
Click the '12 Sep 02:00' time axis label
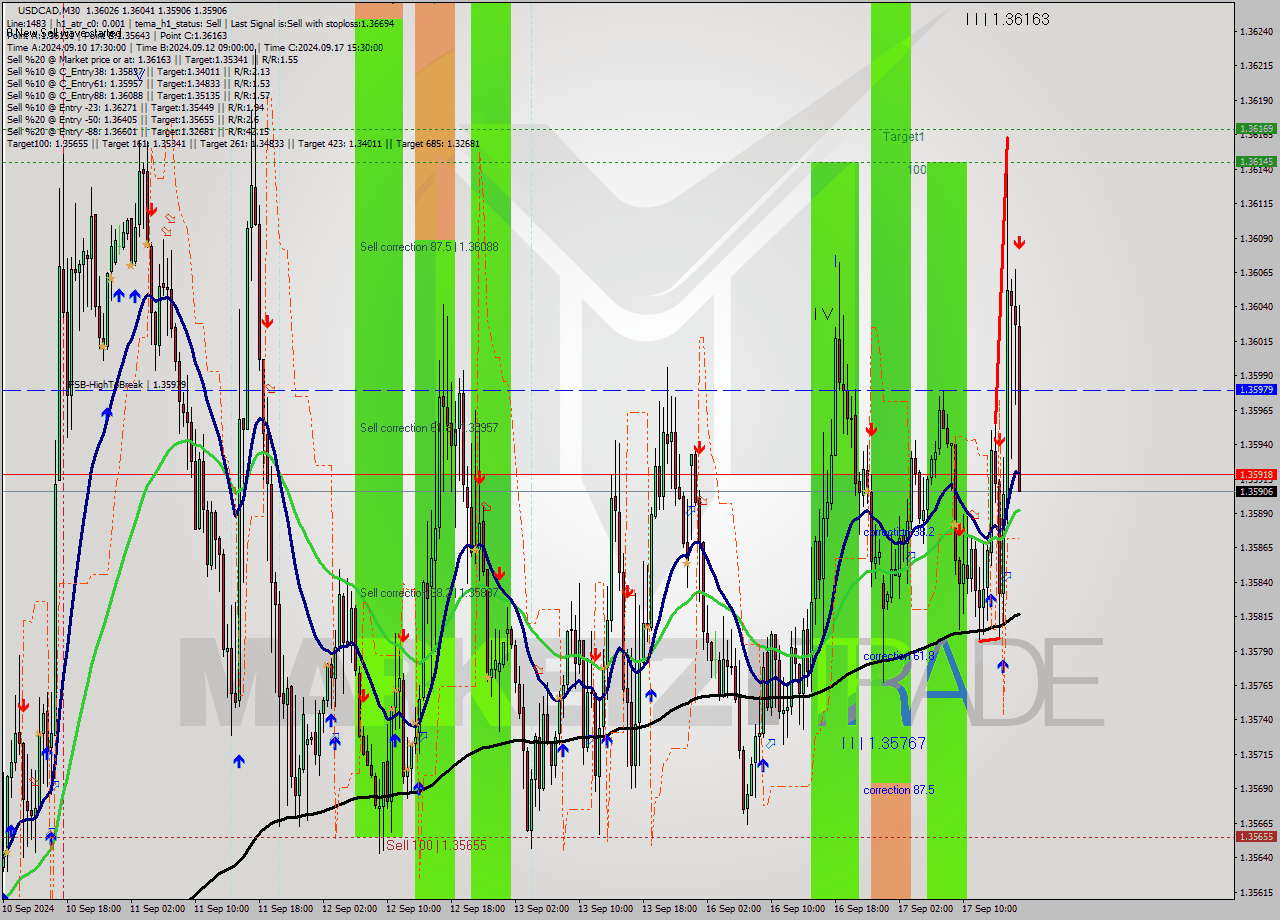pyautogui.click(x=349, y=909)
